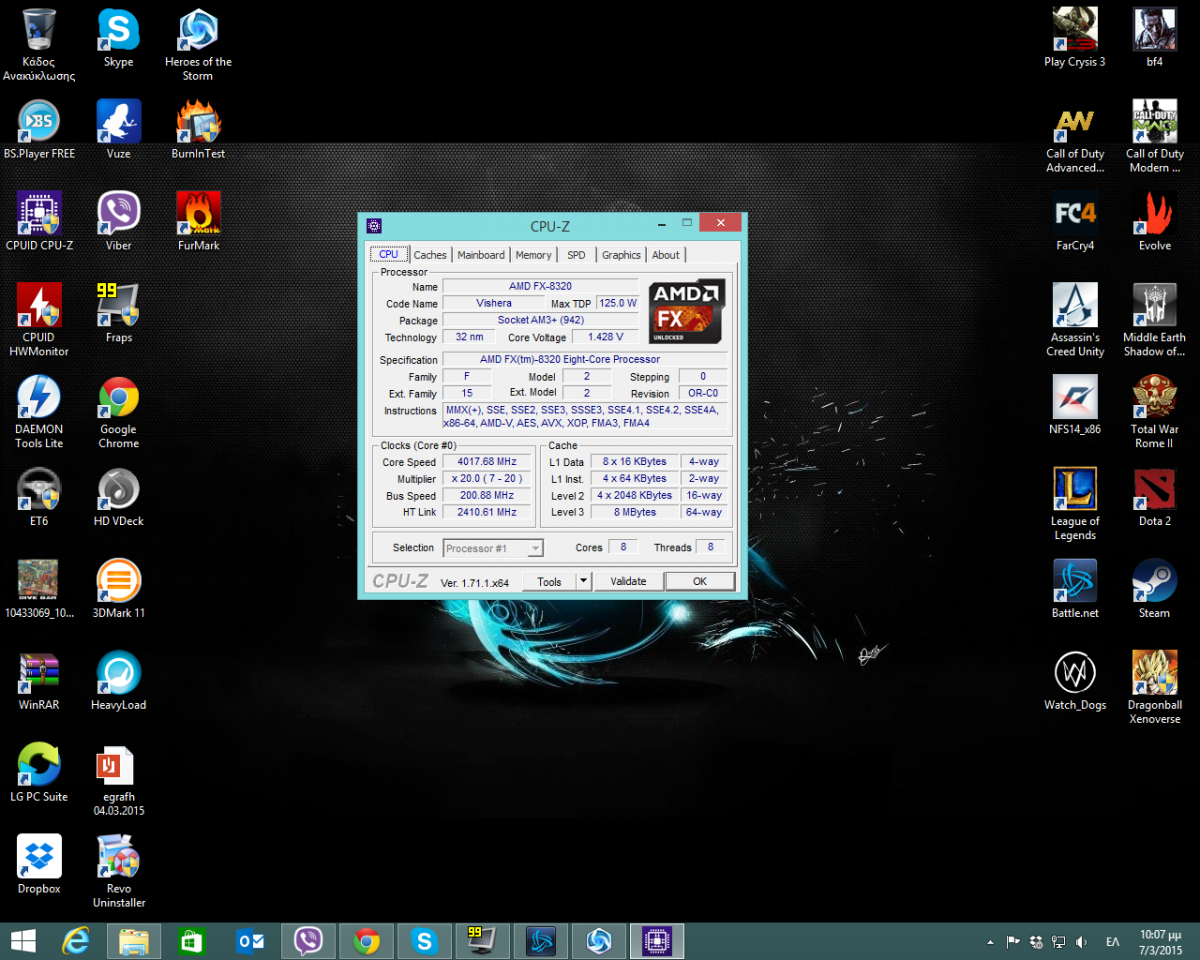Select the Evolve desktop icon
1200x960 pixels.
point(1155,221)
